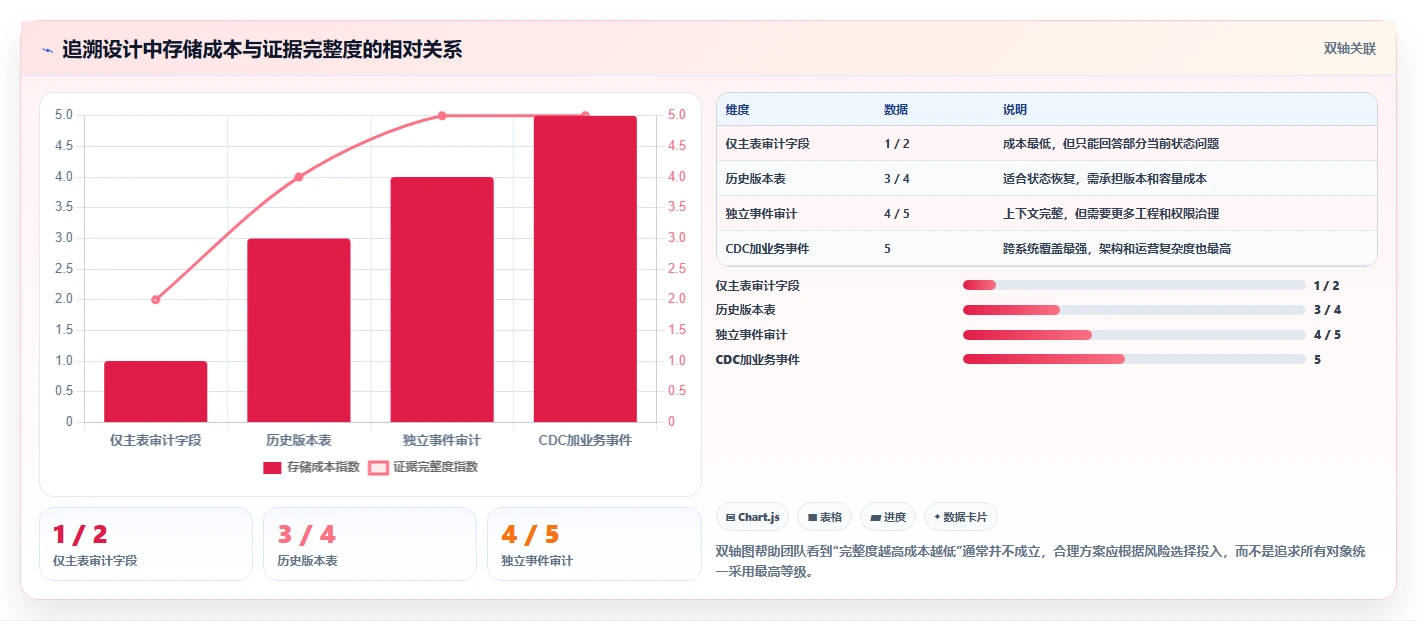Click the line point at value 2.0

pyautogui.click(x=155, y=299)
